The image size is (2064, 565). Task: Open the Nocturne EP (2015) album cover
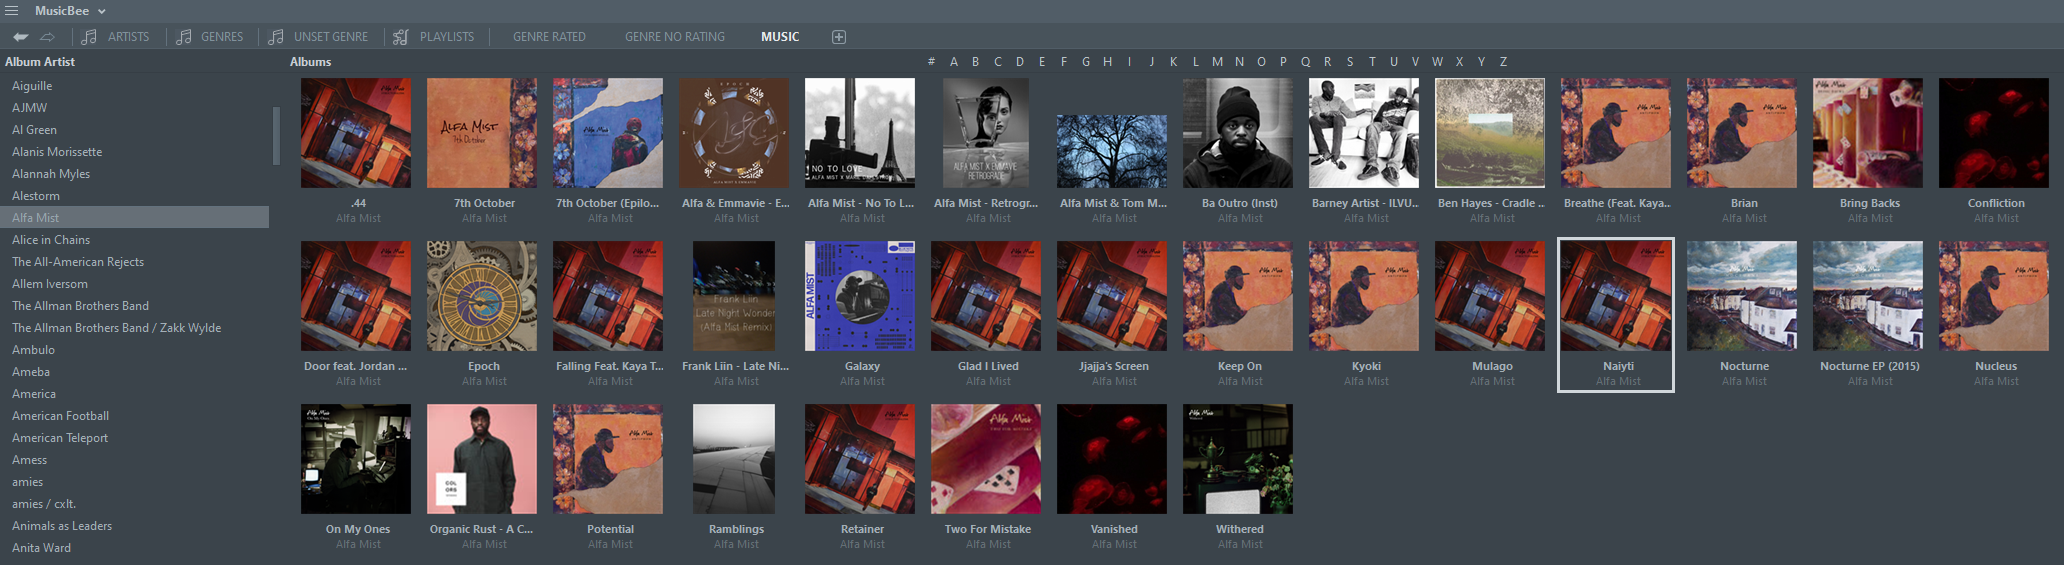[x=1868, y=296]
